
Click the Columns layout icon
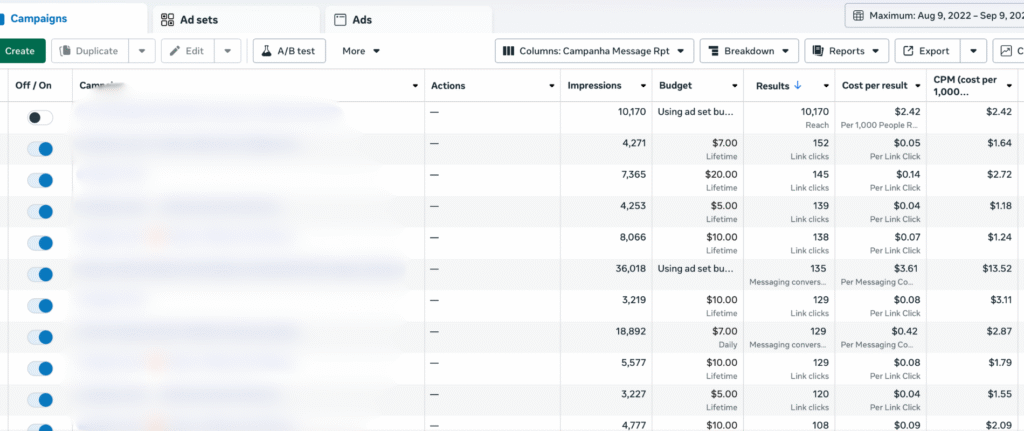coord(509,51)
